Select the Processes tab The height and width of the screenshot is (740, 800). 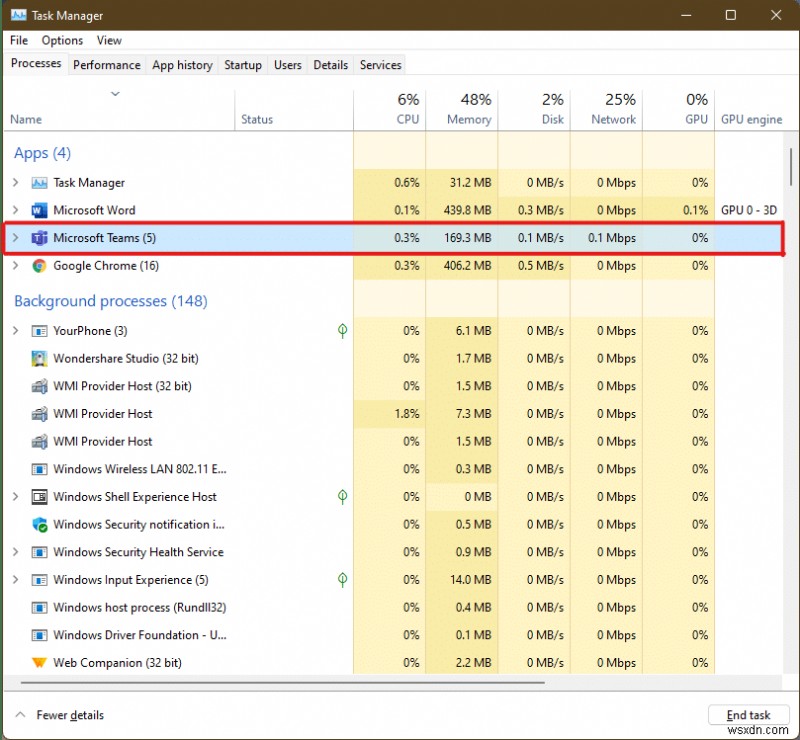point(36,63)
